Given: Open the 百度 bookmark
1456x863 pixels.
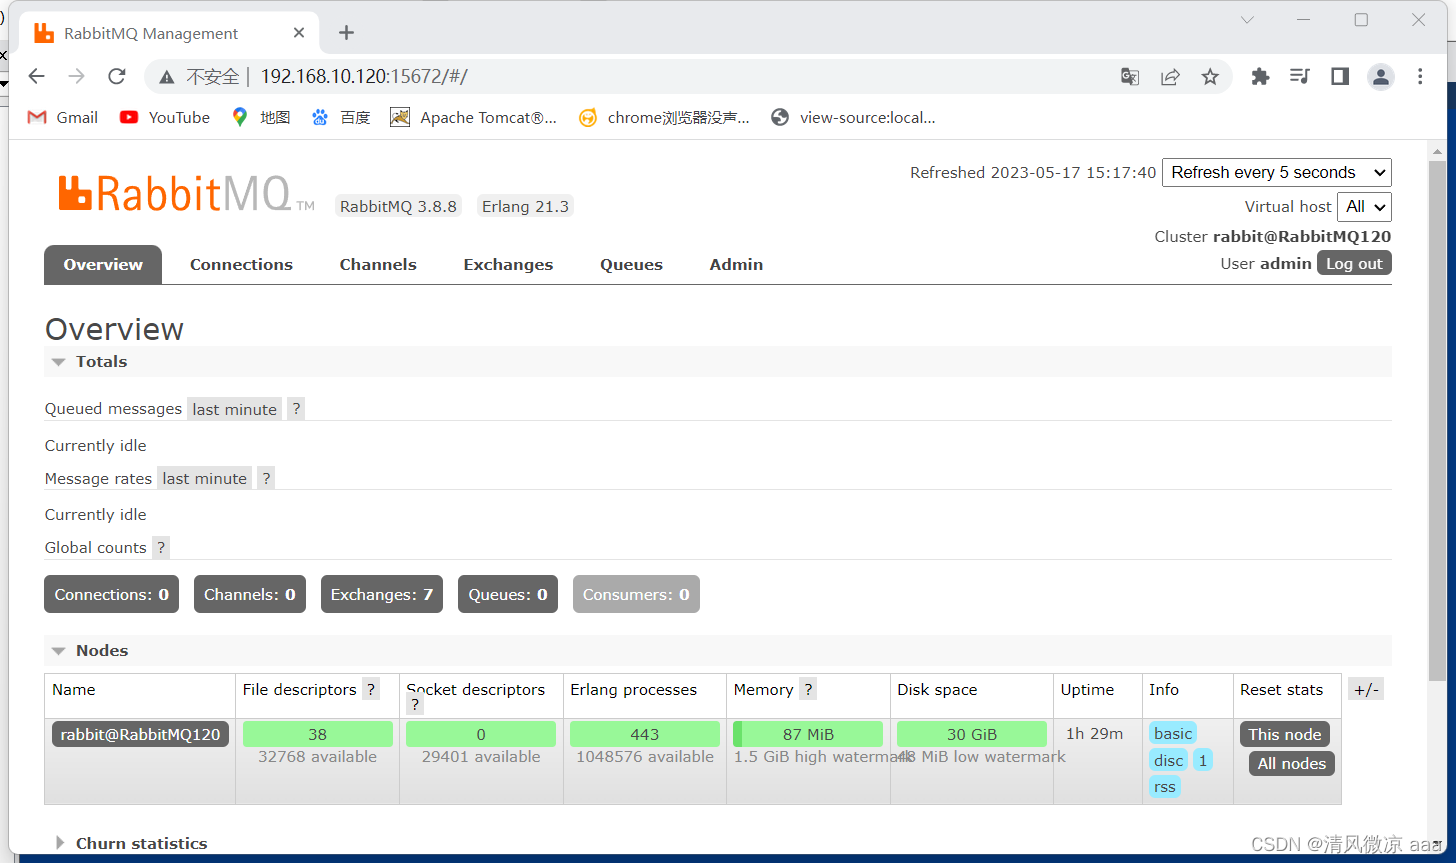Looking at the screenshot, I should tap(341, 117).
